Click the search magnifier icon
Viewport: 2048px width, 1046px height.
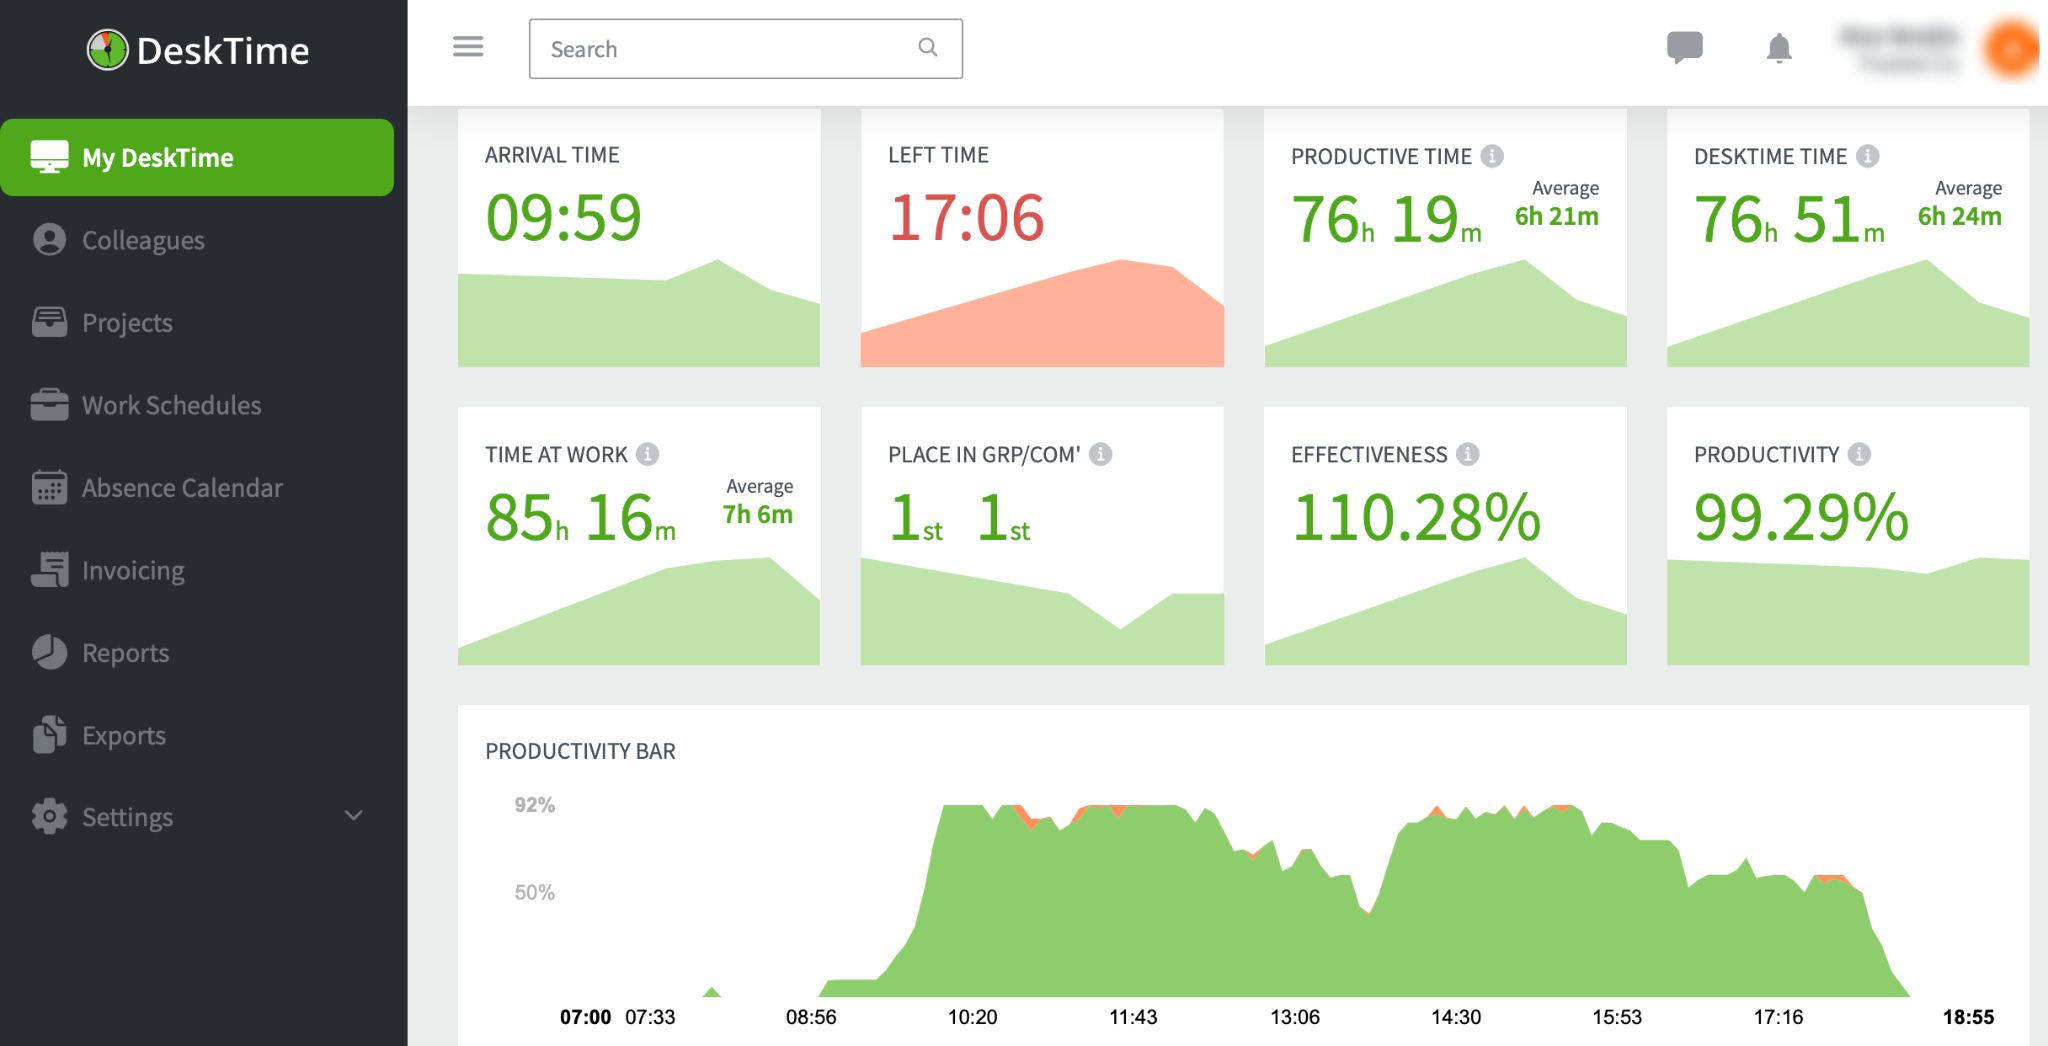coord(928,47)
